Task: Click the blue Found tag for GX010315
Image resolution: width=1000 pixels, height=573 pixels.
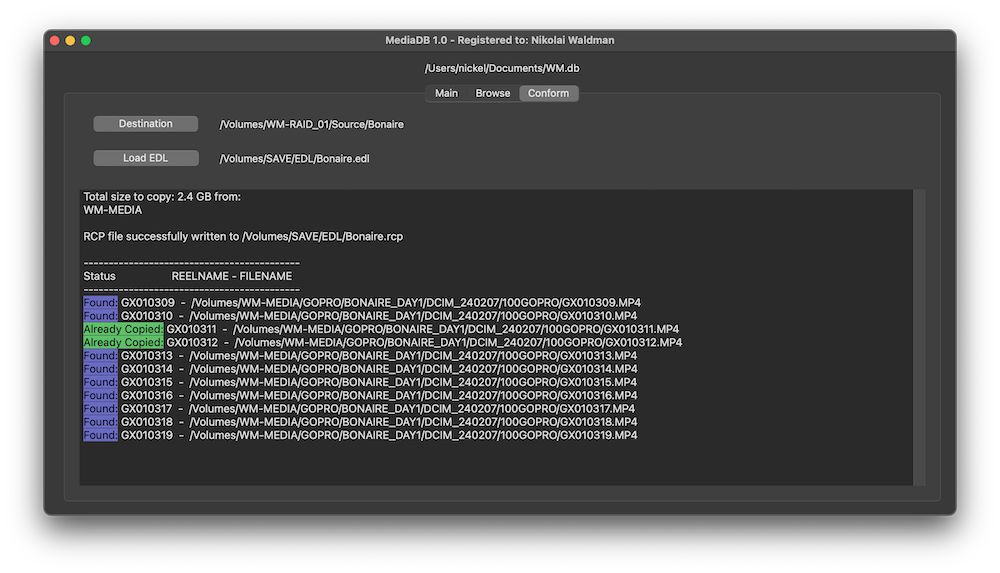Action: click(x=100, y=382)
